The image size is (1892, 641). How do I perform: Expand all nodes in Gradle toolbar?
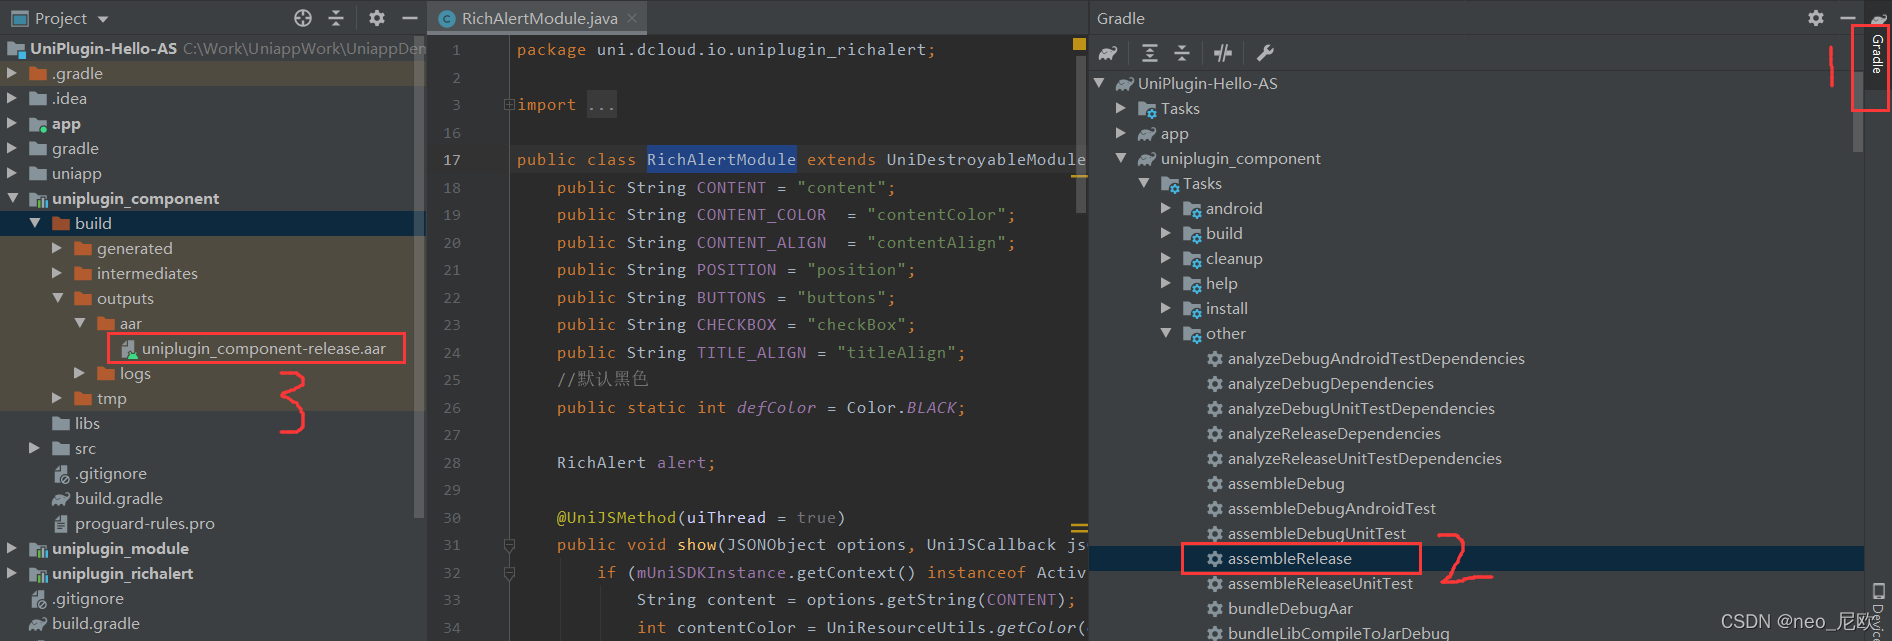1150,53
